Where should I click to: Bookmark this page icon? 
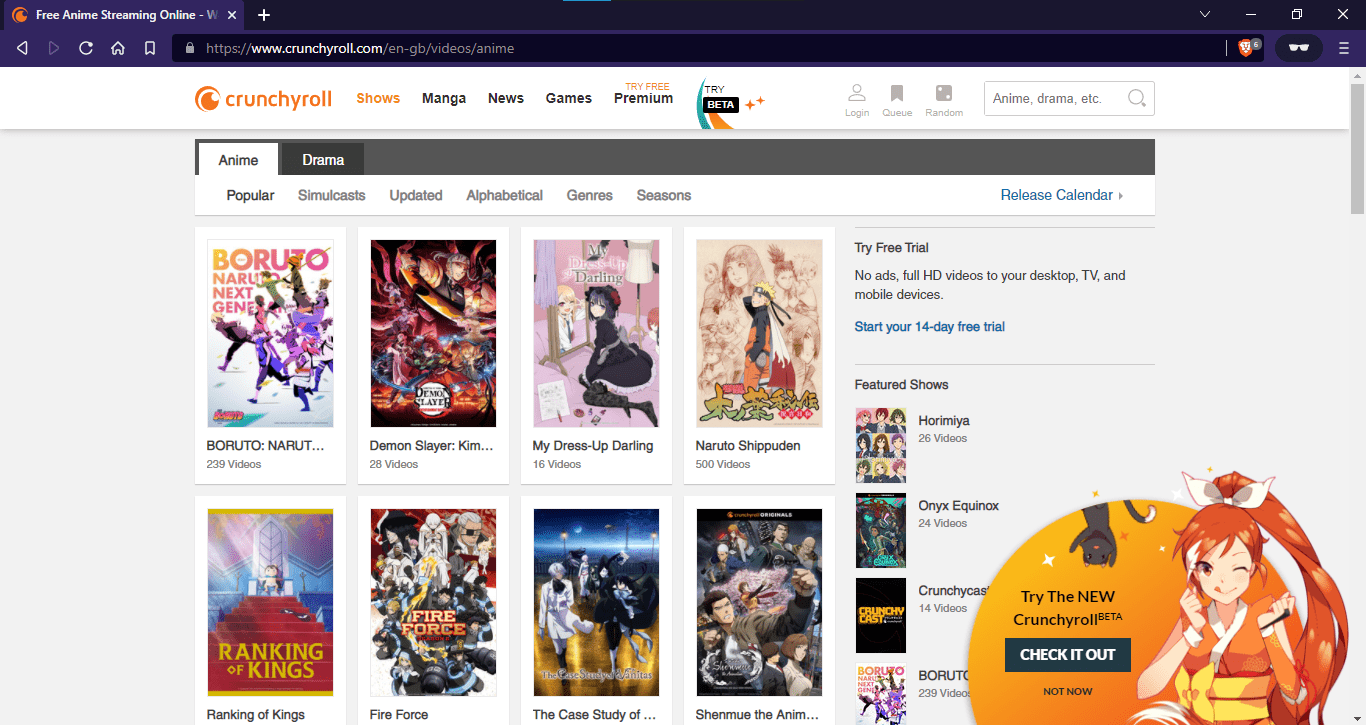pos(150,48)
